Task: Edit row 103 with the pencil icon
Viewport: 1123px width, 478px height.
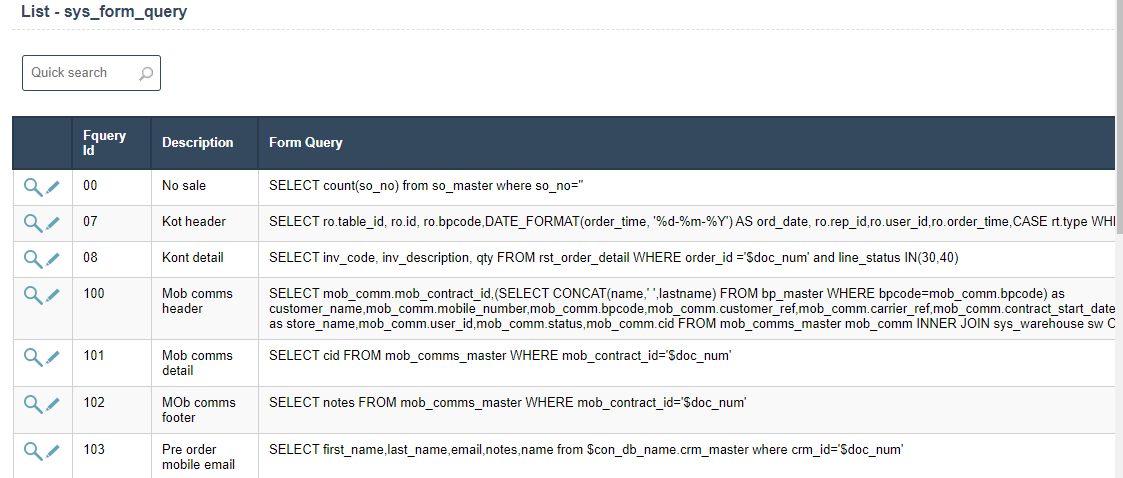Action: click(53, 451)
